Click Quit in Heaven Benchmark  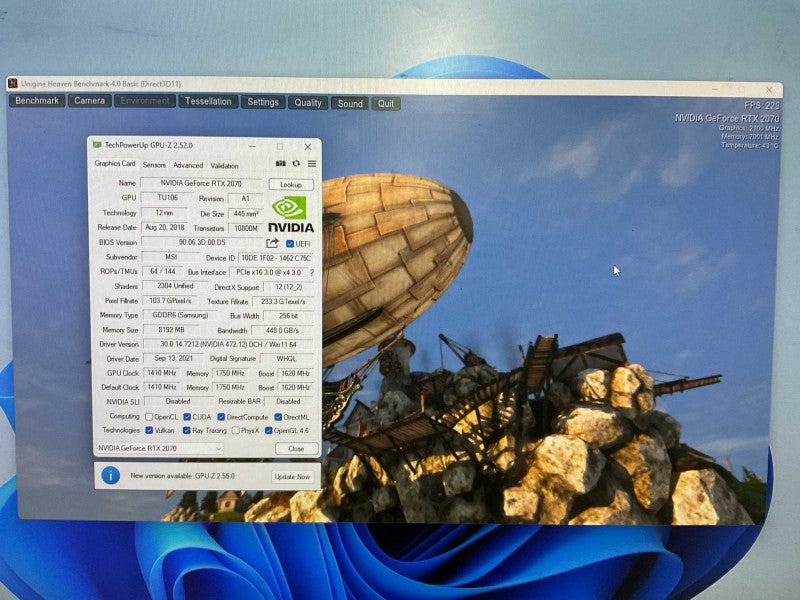[386, 104]
